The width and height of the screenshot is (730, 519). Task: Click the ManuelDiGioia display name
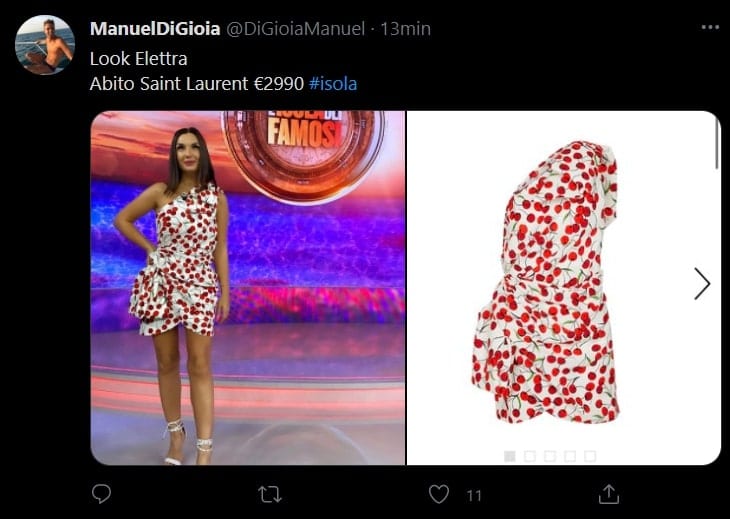[155, 29]
